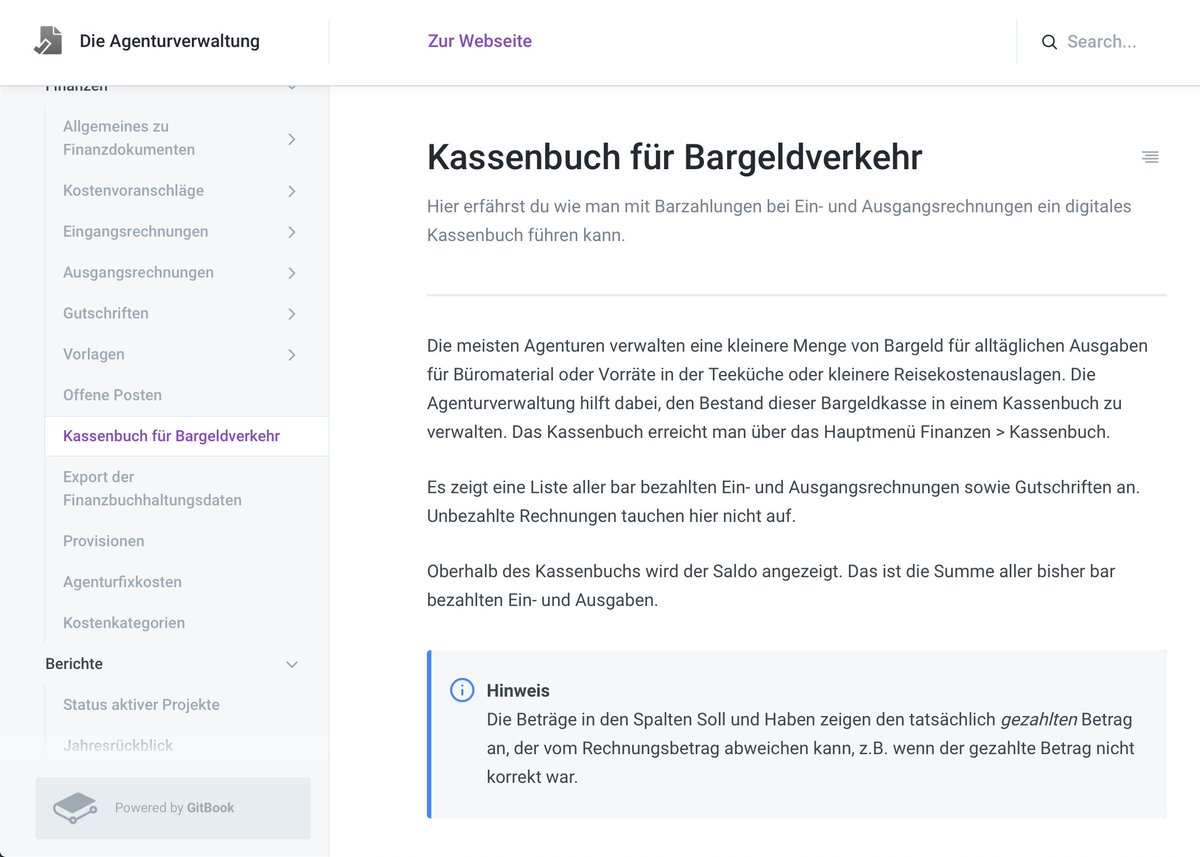The image size is (1200, 857).
Task: Click the Kassenbuch für Bargeldverkehr page heading
Action: (675, 157)
